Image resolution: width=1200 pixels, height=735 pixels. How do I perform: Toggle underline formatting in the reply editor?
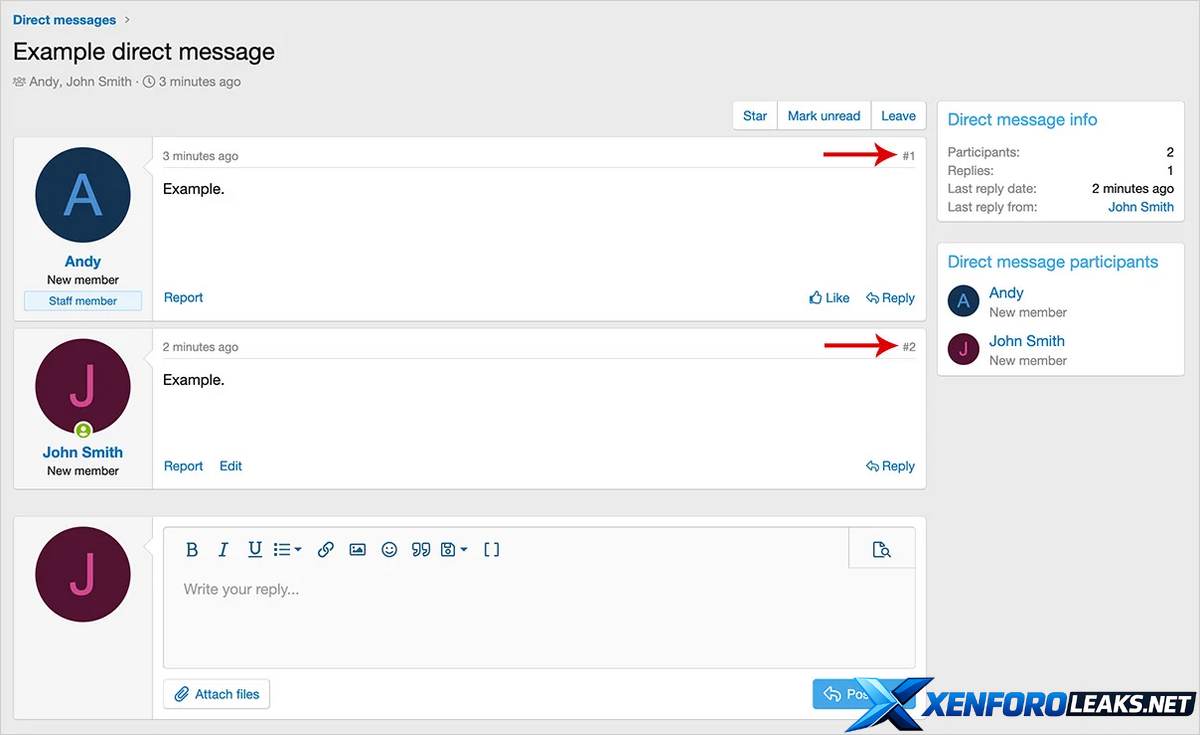pos(255,549)
